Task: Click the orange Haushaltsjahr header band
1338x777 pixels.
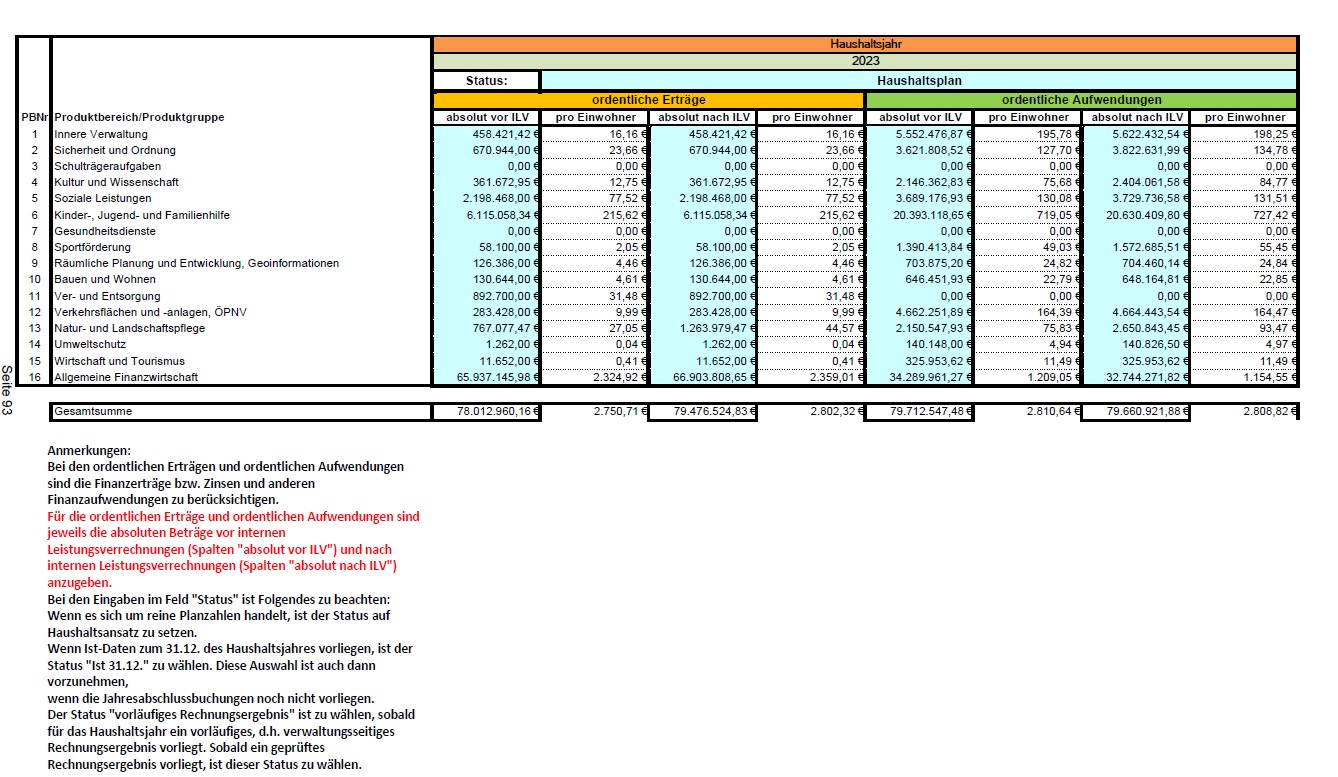Action: (x=865, y=45)
